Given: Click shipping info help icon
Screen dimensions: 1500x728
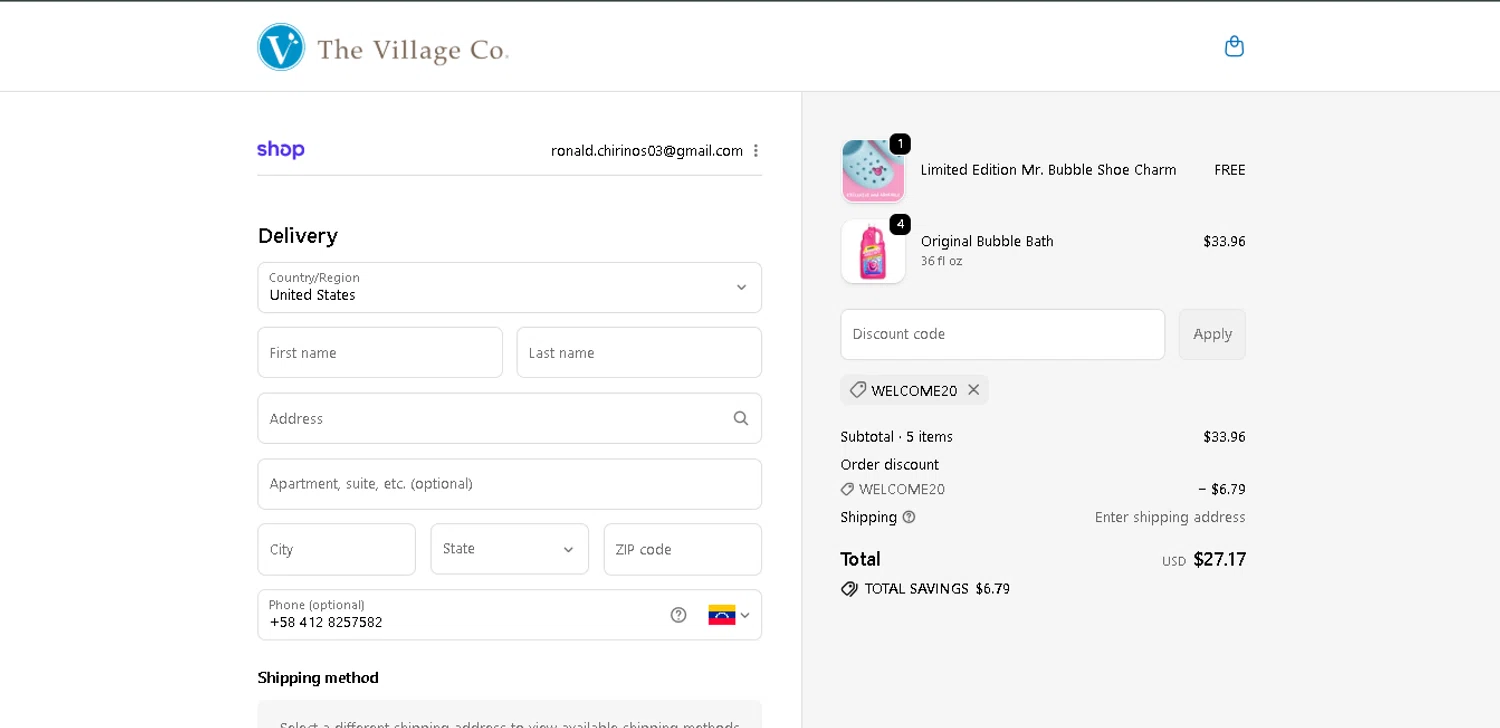Looking at the screenshot, I should click(909, 517).
